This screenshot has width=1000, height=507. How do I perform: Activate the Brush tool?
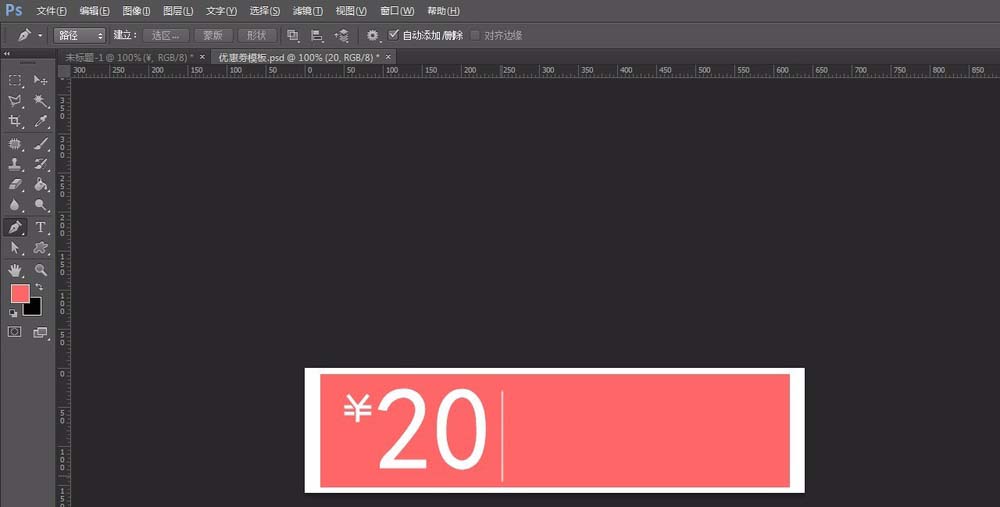[x=41, y=143]
